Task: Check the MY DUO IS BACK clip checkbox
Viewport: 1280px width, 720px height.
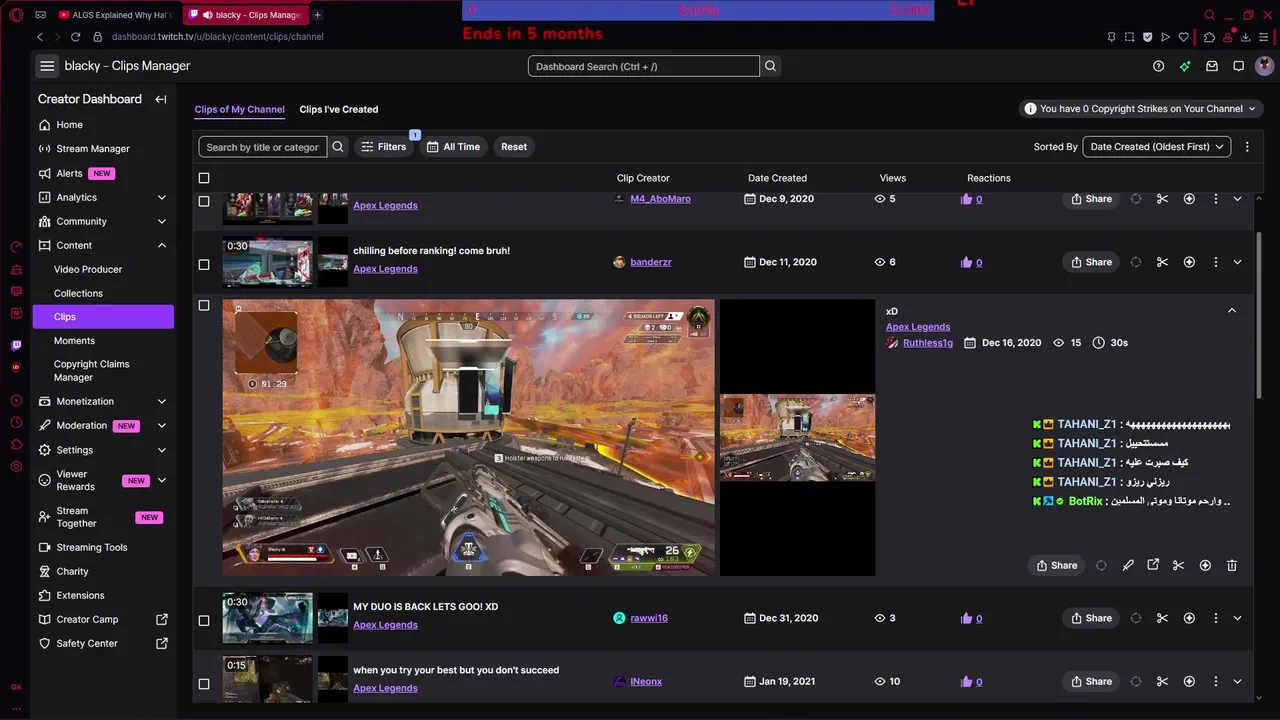Action: point(204,620)
